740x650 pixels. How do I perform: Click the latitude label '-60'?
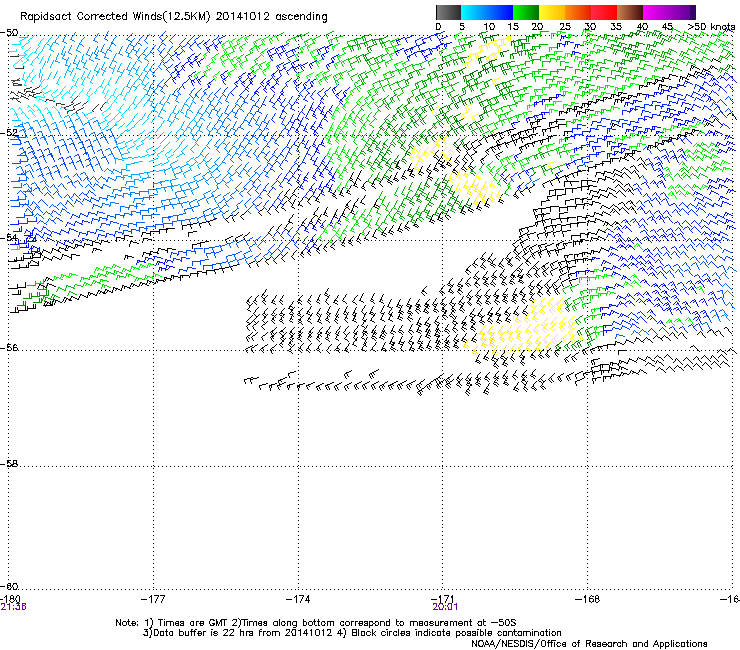[x=9, y=586]
